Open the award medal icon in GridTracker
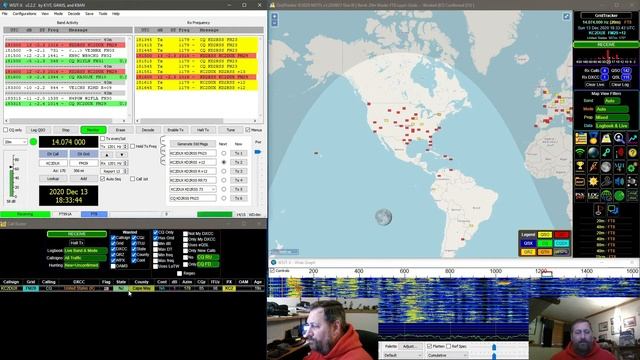This screenshot has height=360, width=640. pyautogui.click(x=593, y=139)
